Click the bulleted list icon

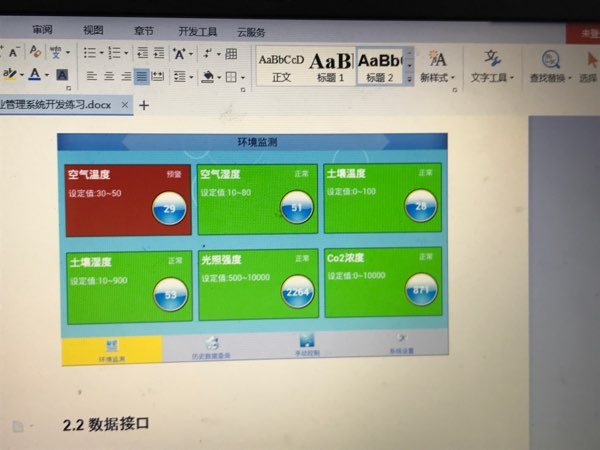click(x=90, y=53)
